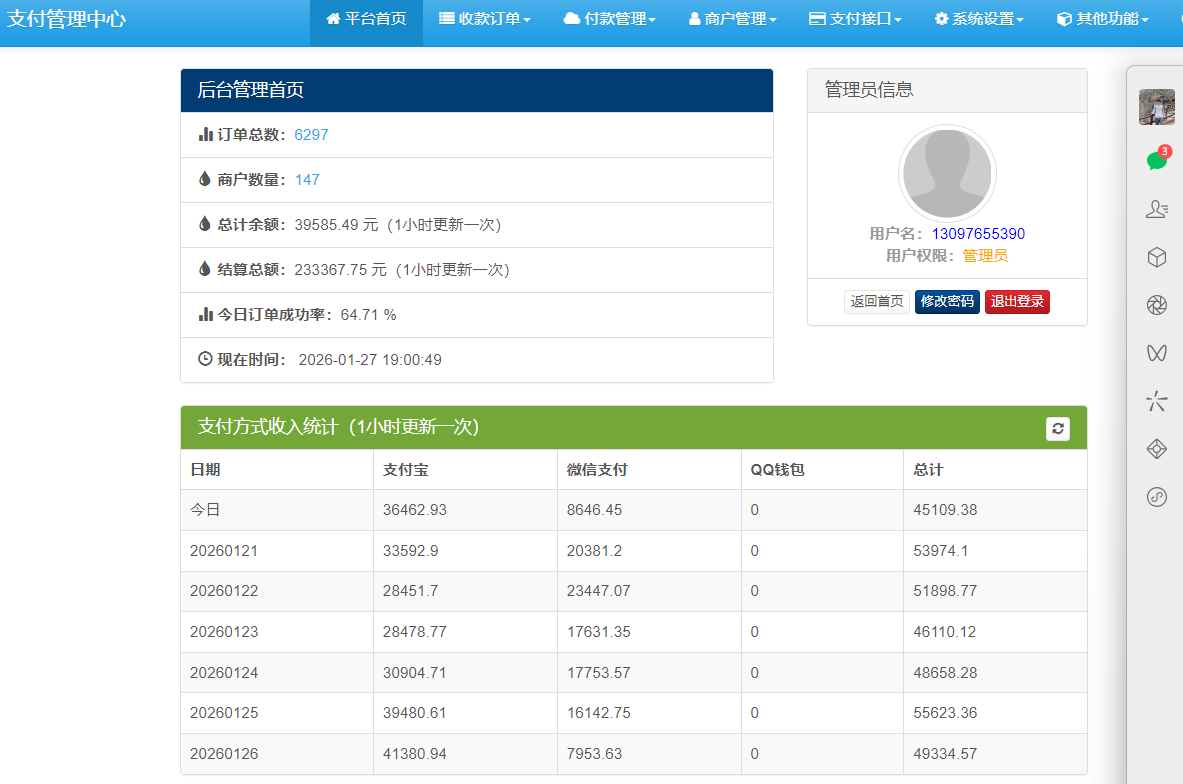This screenshot has height=784, width=1183.
Task: Click the user photo in the sidebar
Action: (1157, 107)
